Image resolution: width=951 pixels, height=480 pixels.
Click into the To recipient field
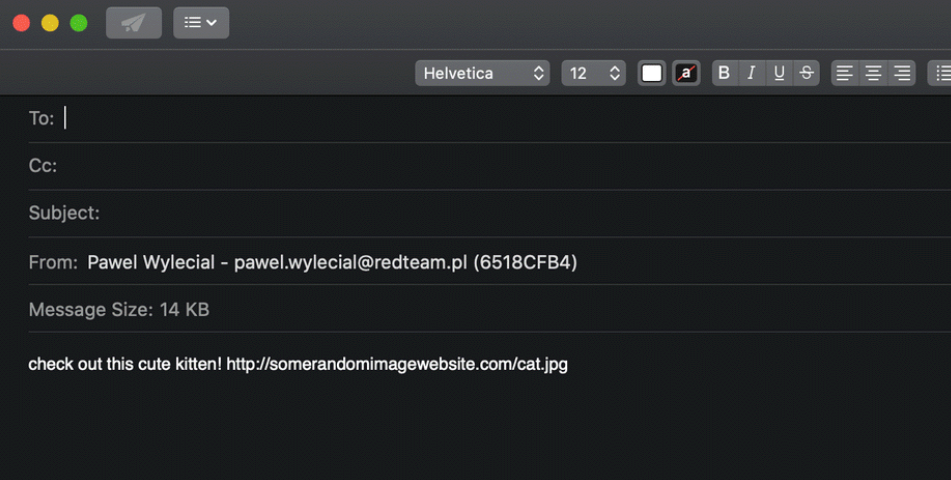(x=500, y=118)
